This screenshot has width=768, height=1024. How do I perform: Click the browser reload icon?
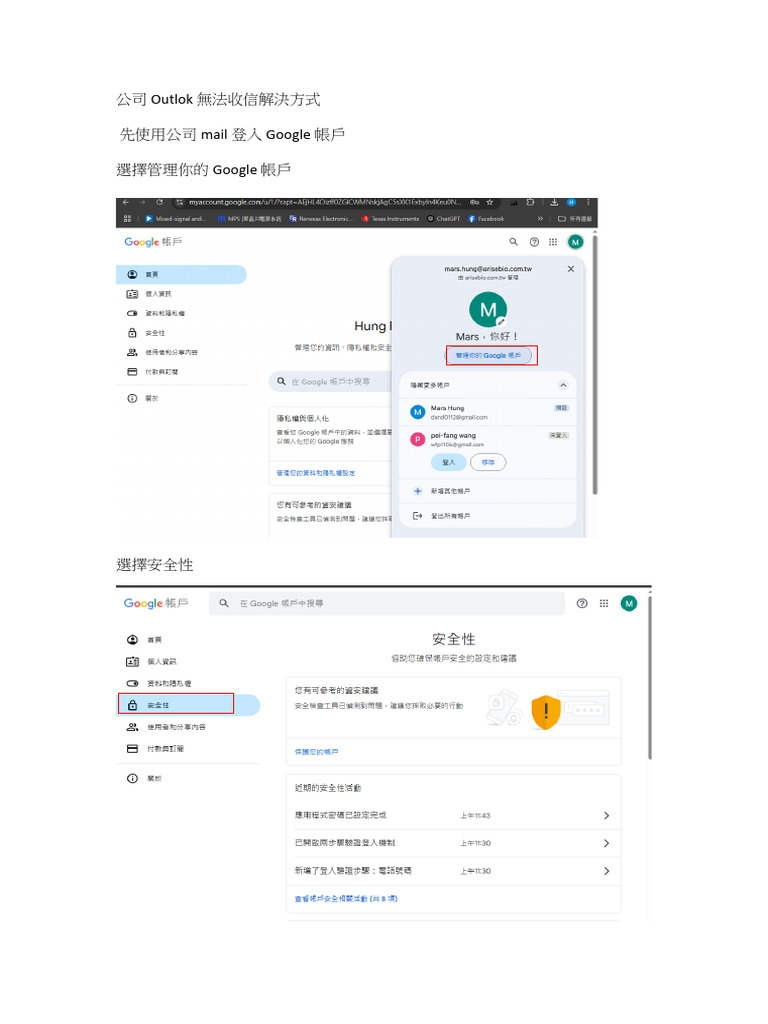point(159,202)
